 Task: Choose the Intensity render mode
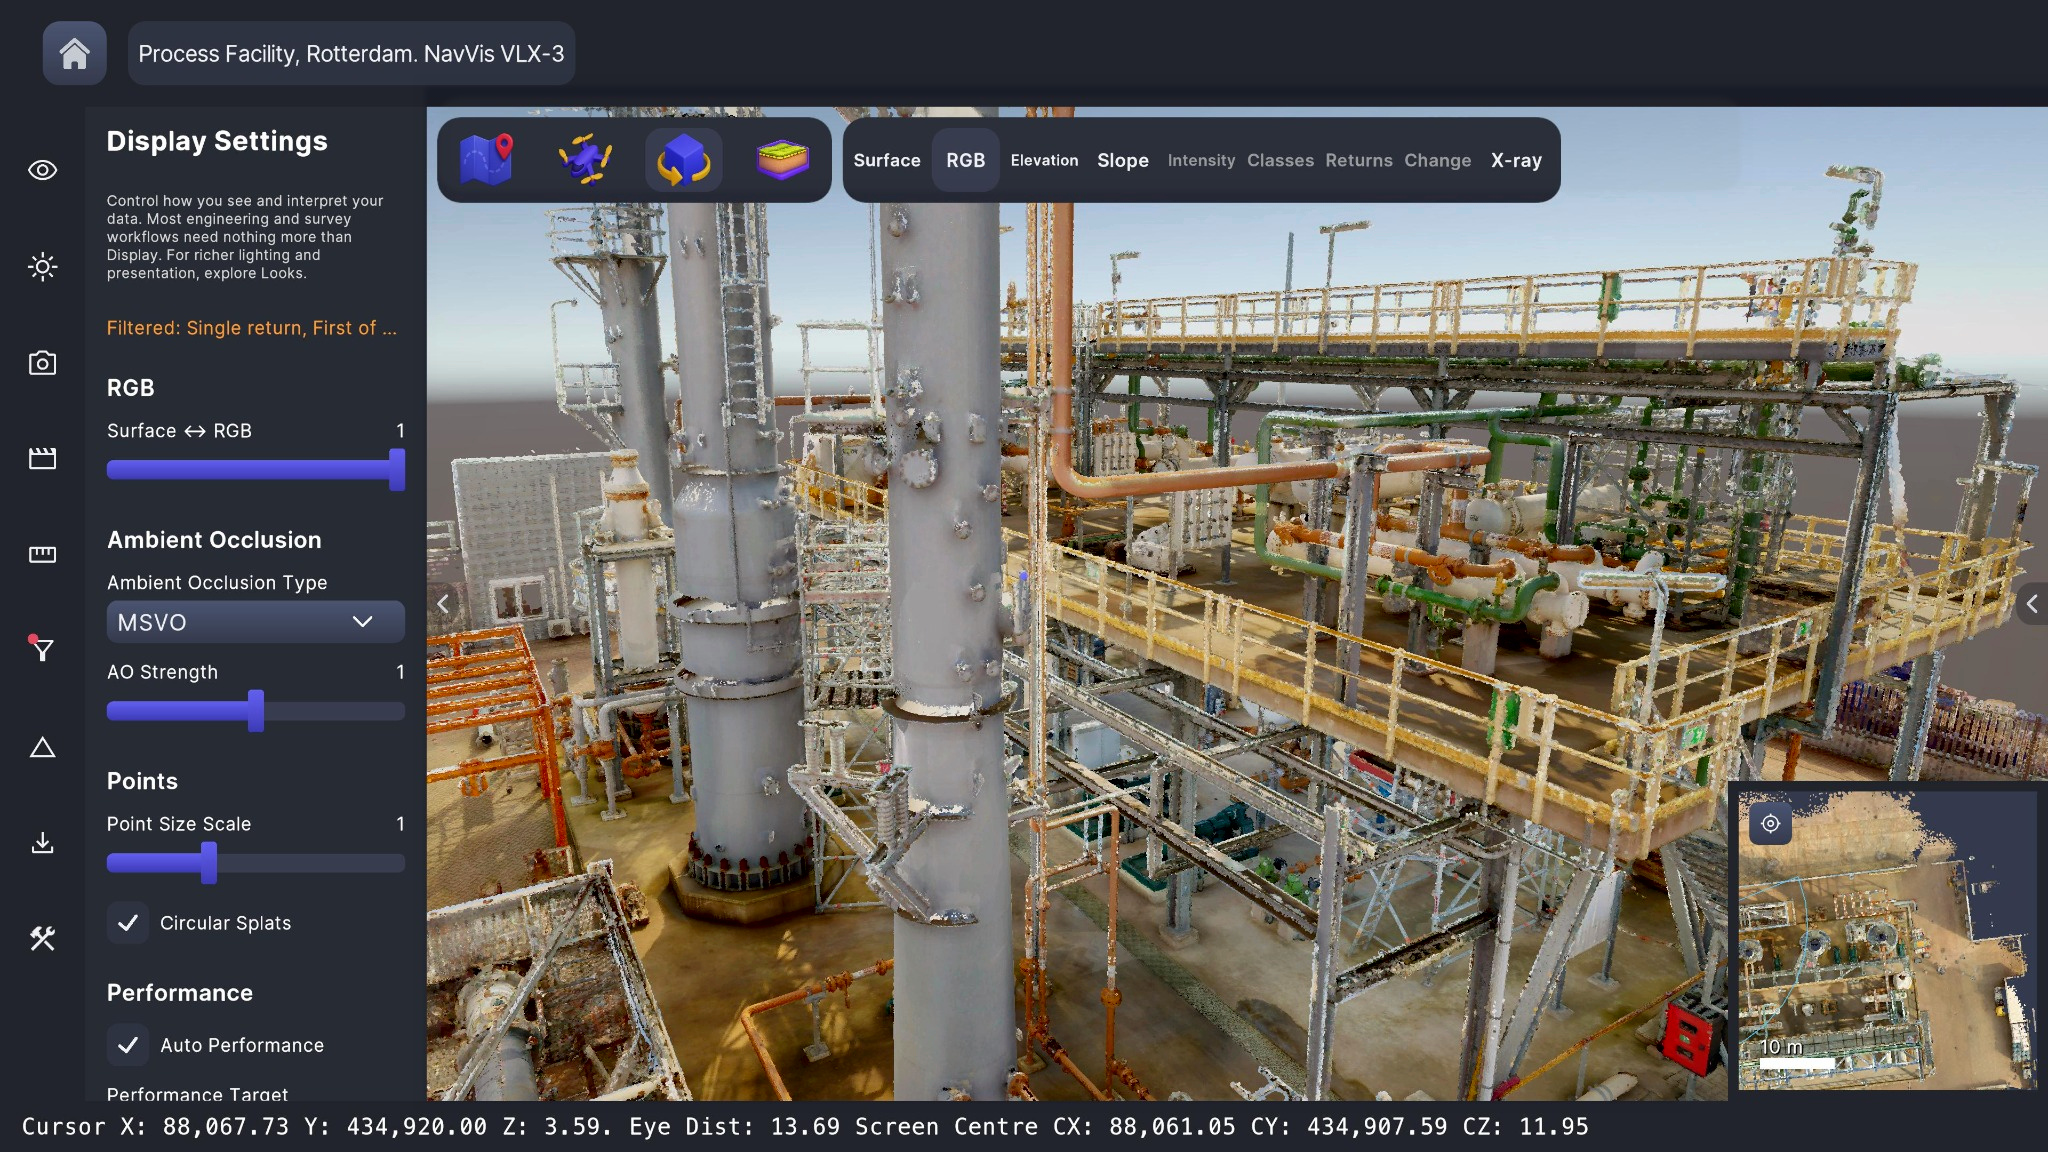point(1201,160)
